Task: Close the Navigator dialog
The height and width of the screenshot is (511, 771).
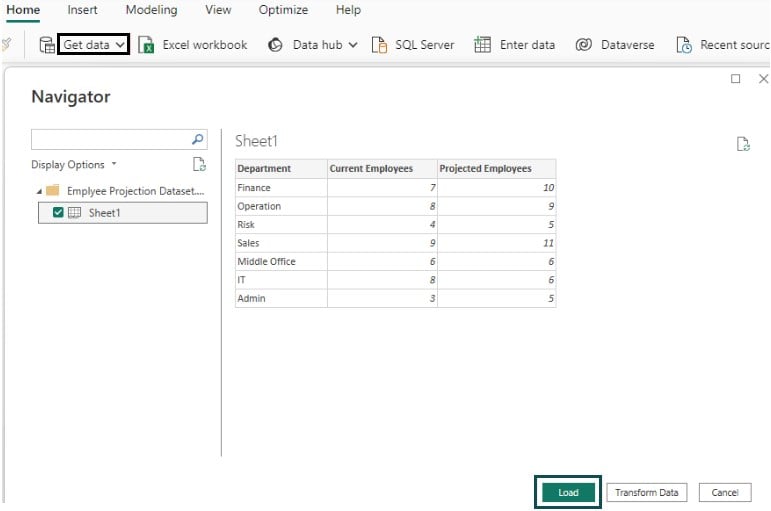Action: 764,79
